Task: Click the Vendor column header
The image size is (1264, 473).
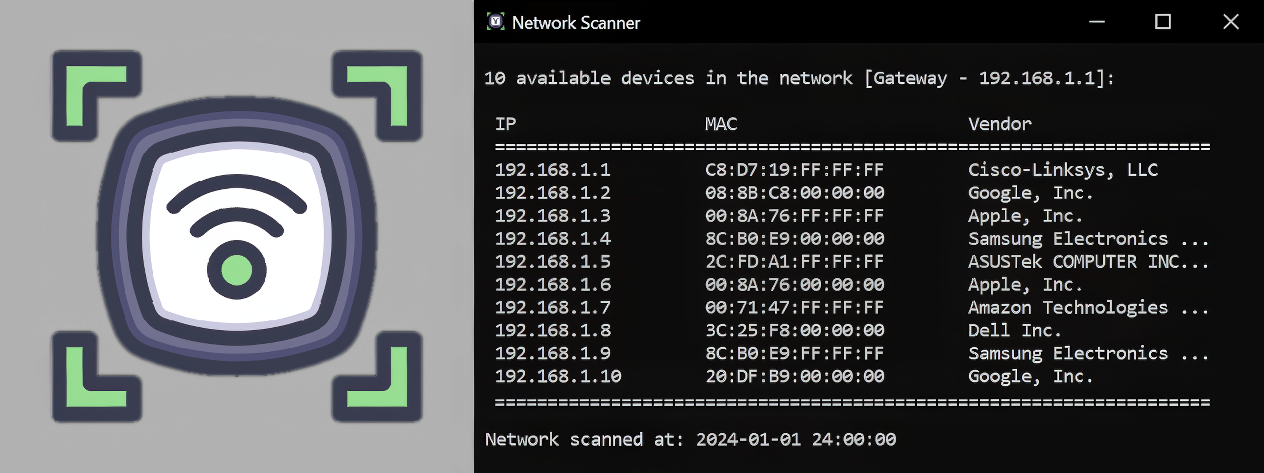Action: click(1000, 124)
